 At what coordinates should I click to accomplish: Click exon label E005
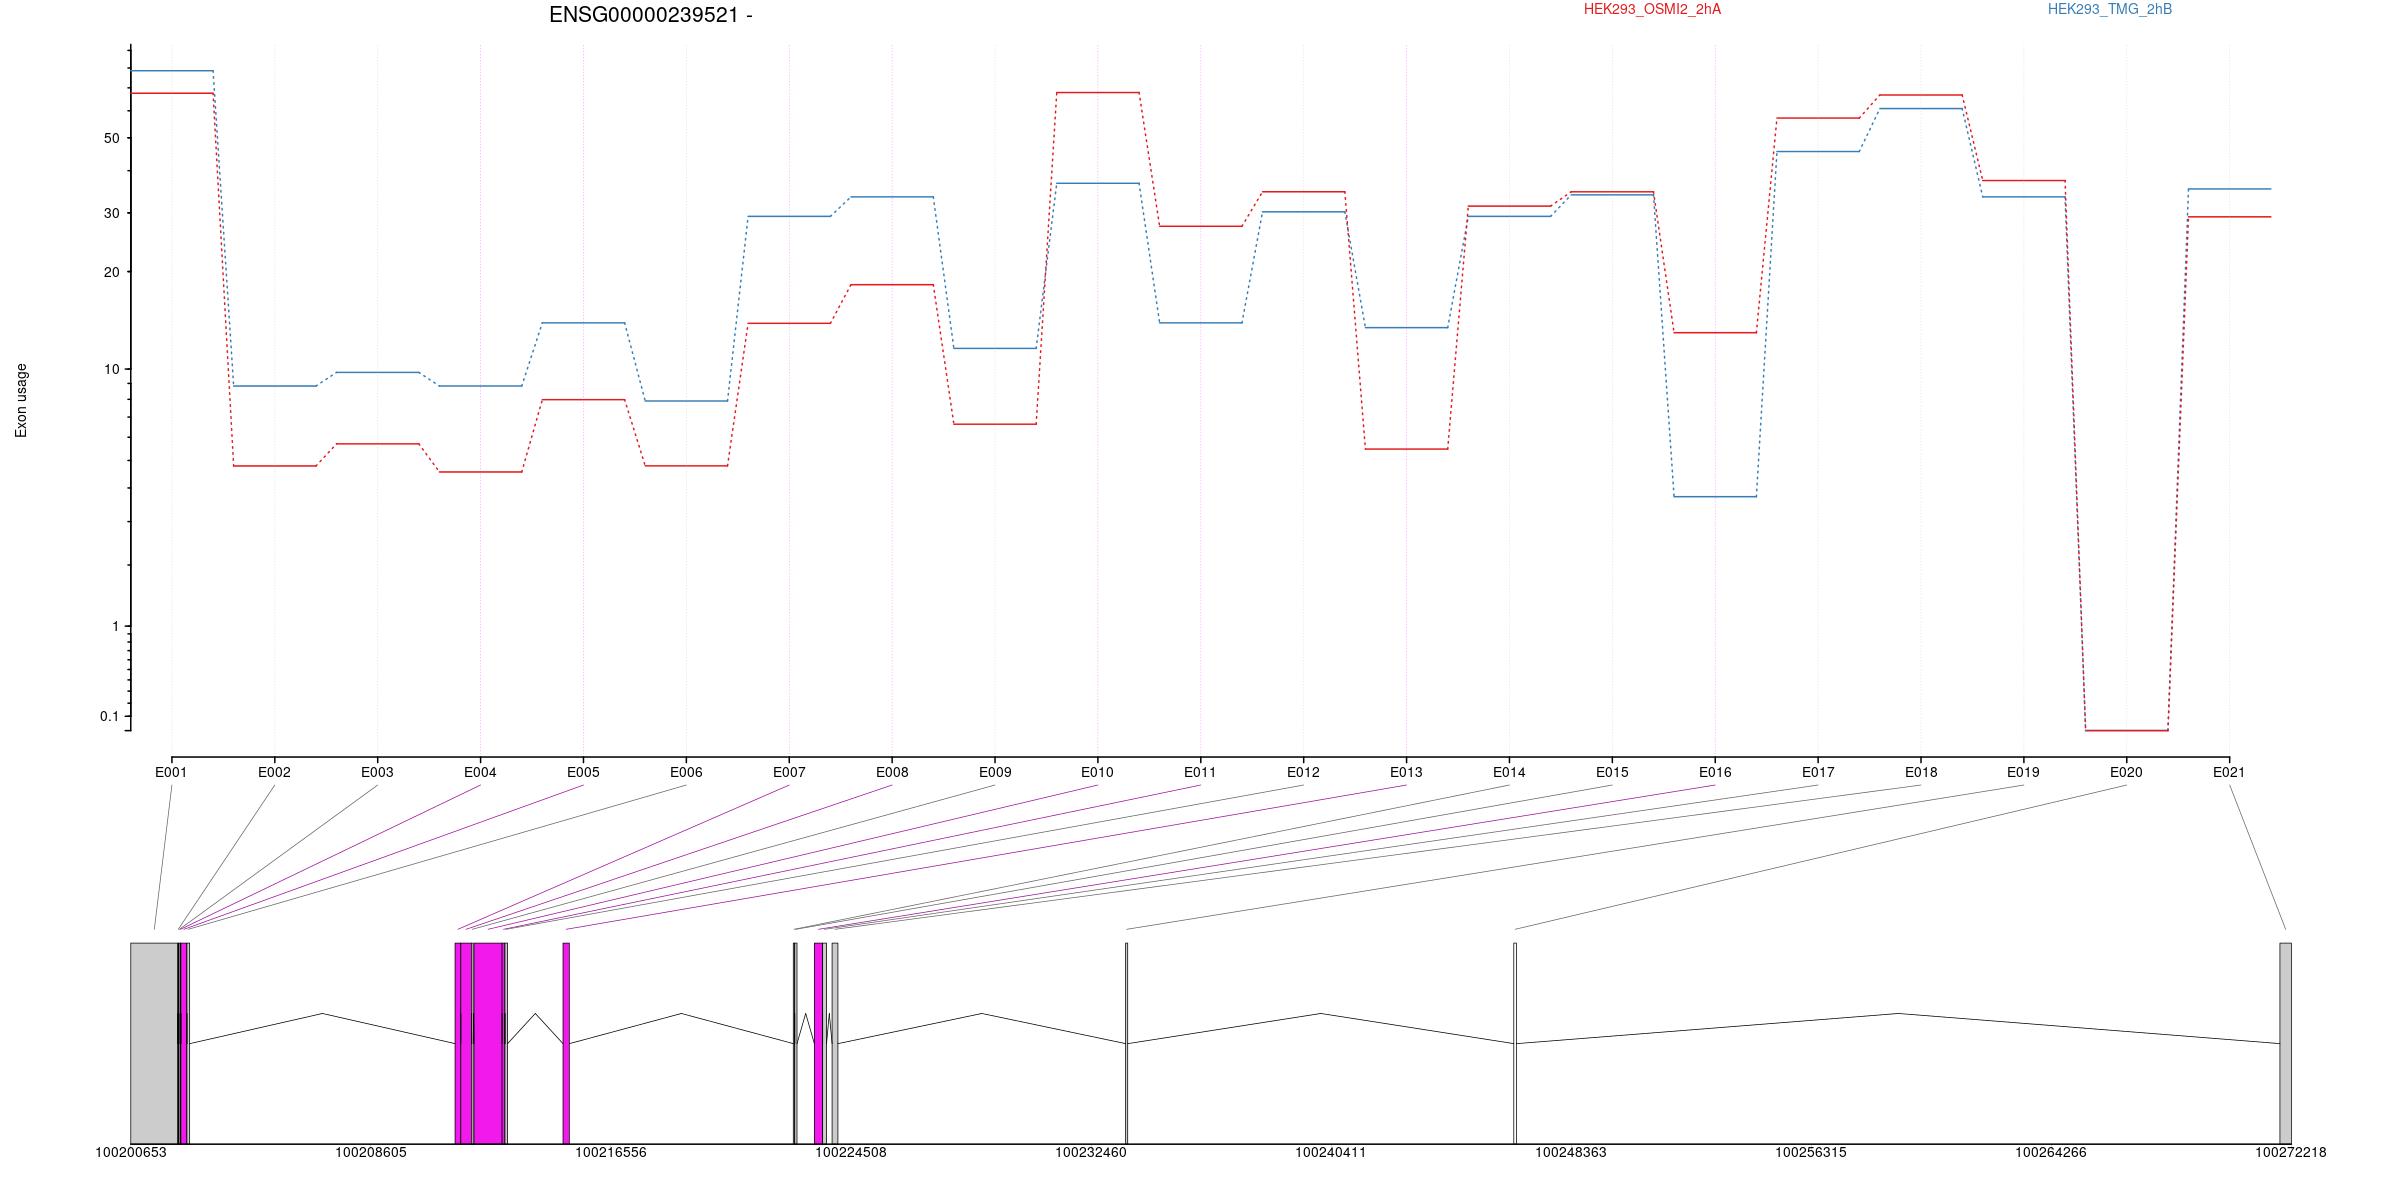click(583, 772)
